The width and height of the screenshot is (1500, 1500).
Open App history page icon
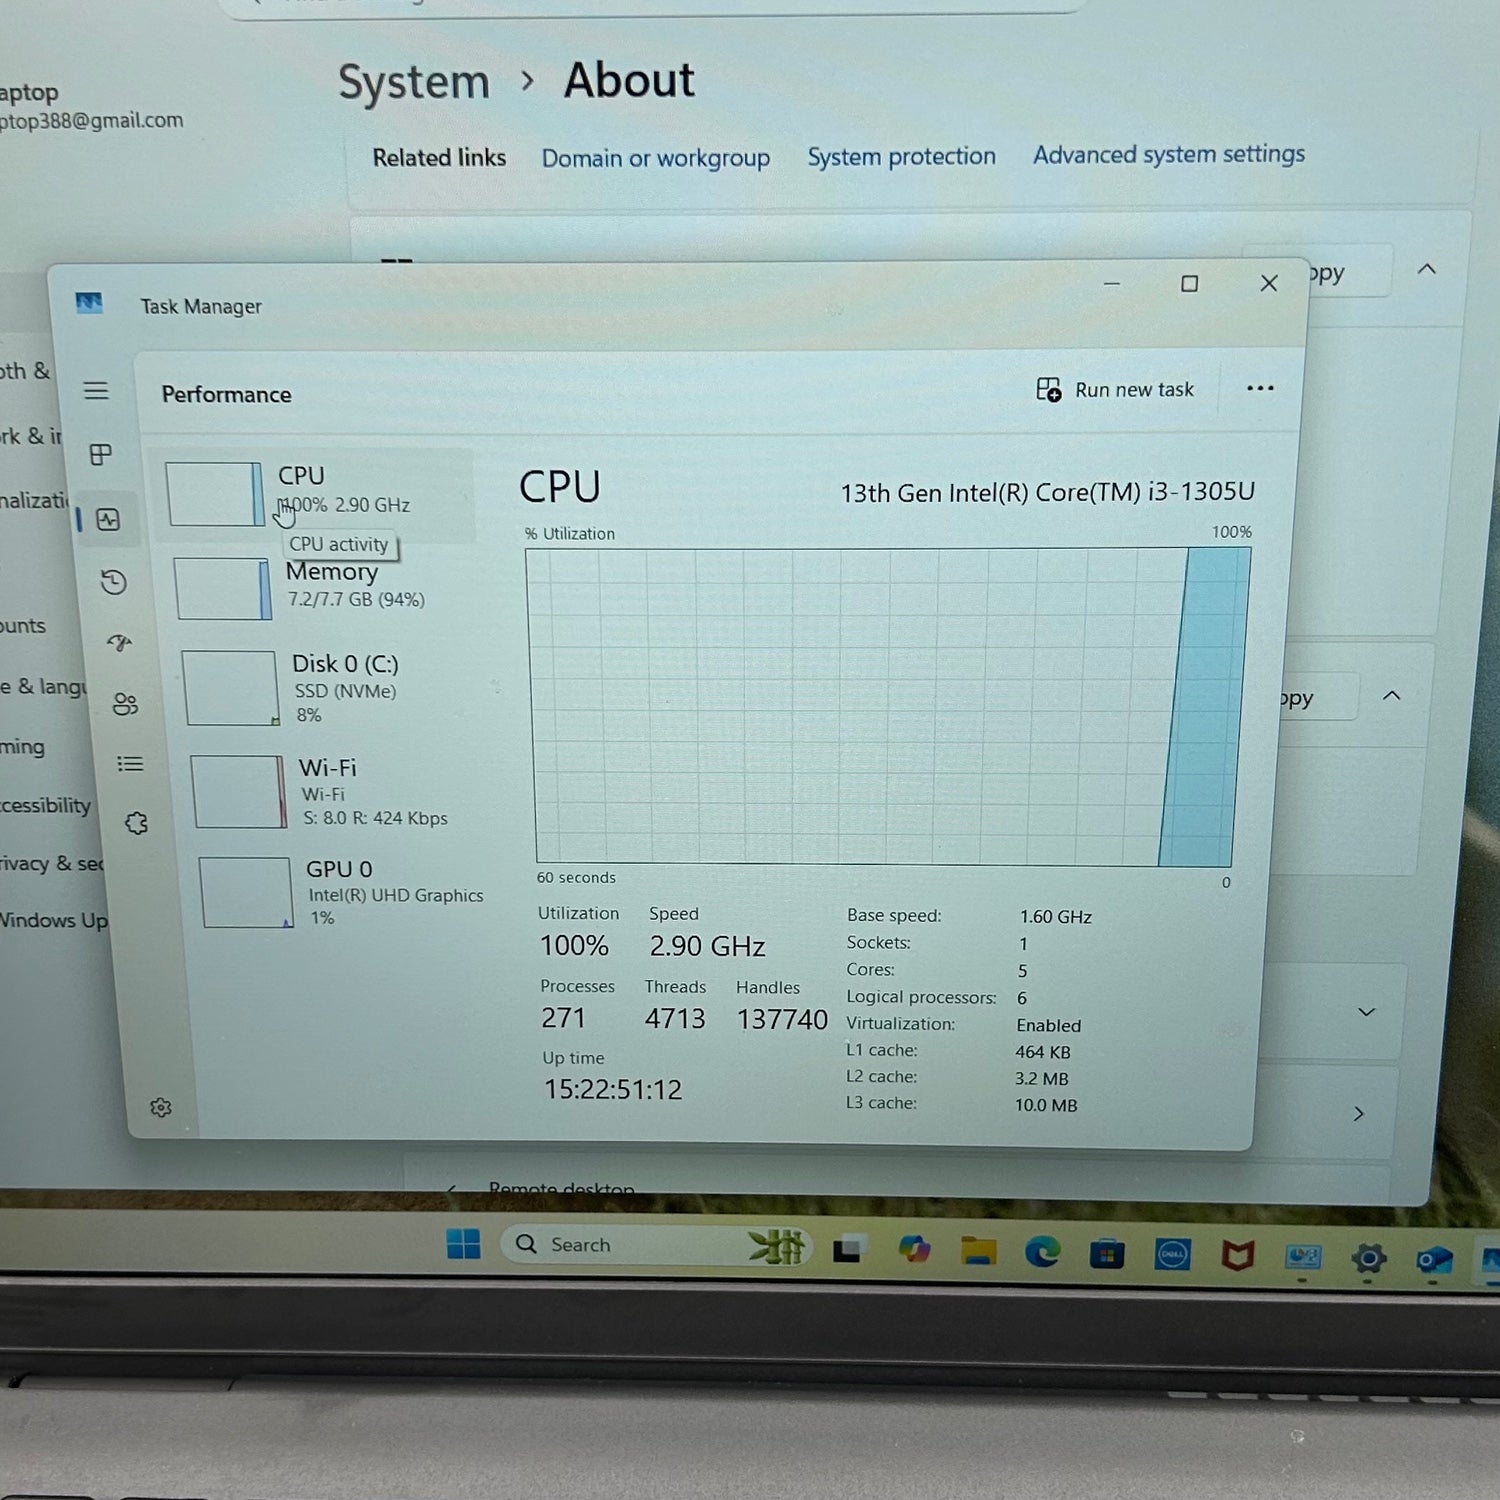point(114,582)
